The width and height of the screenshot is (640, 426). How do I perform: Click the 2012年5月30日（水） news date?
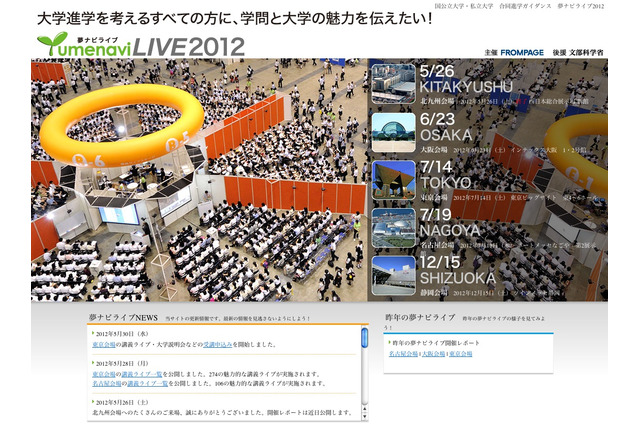coord(122,334)
